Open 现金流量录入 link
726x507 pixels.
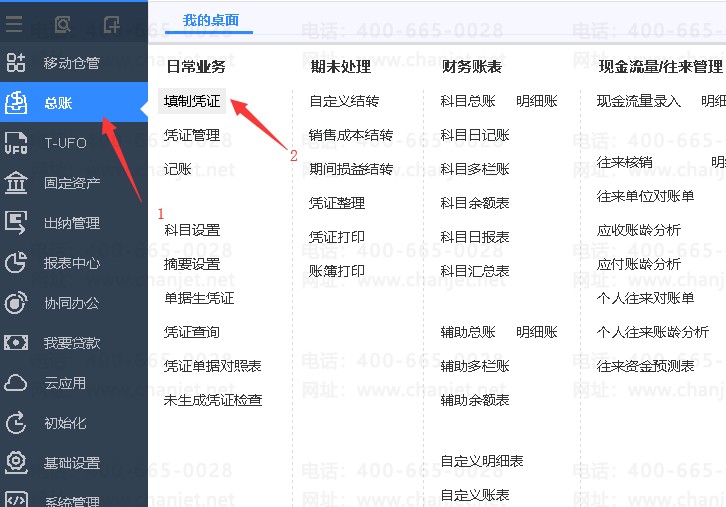(x=638, y=101)
